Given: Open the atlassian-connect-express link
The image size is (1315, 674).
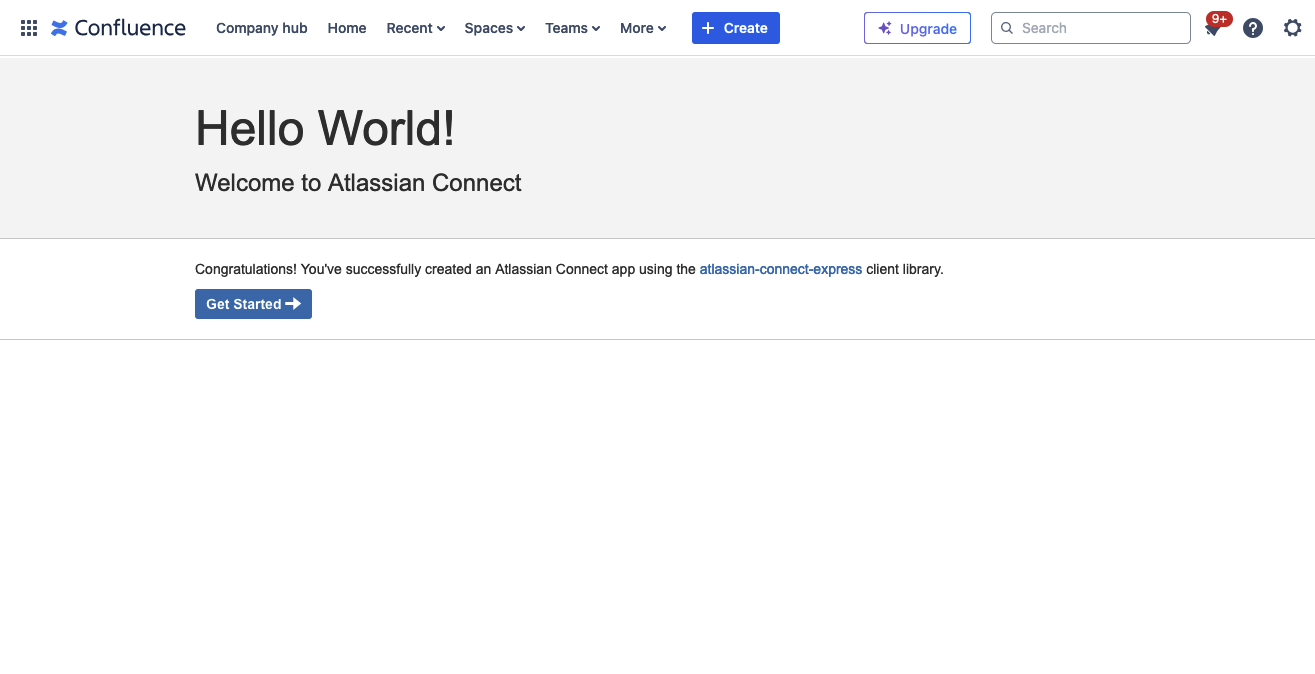Looking at the screenshot, I should coord(780,269).
